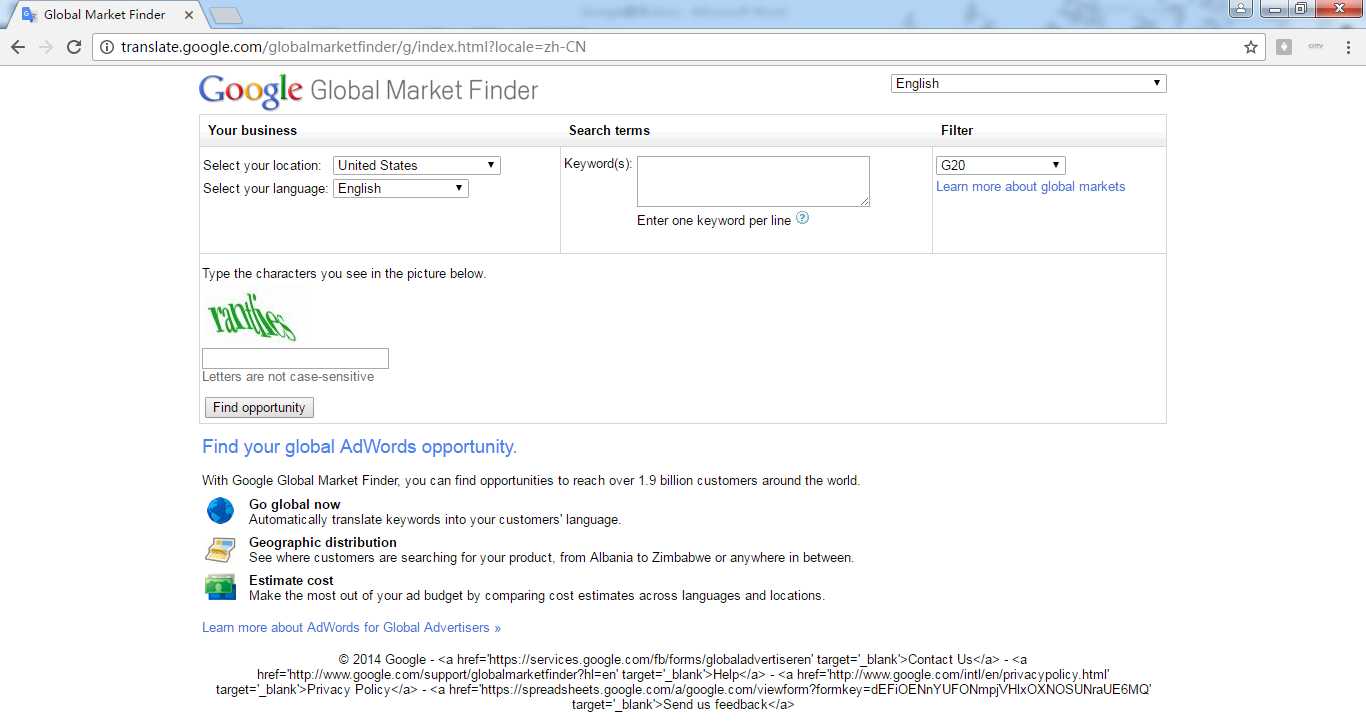Click the browser forward arrow
Viewport: 1366px width, 721px height.
coord(46,47)
